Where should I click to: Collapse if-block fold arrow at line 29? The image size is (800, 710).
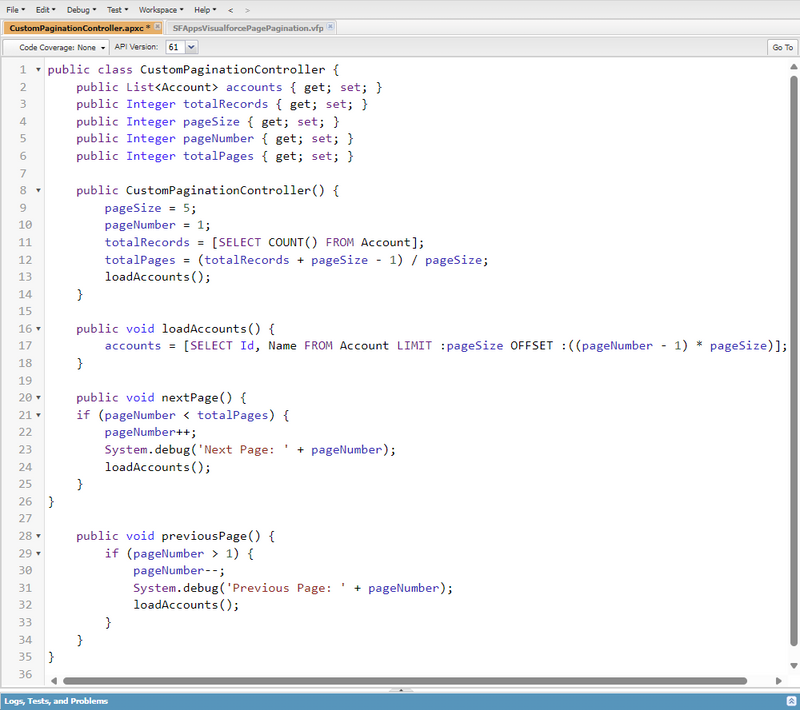click(38, 553)
